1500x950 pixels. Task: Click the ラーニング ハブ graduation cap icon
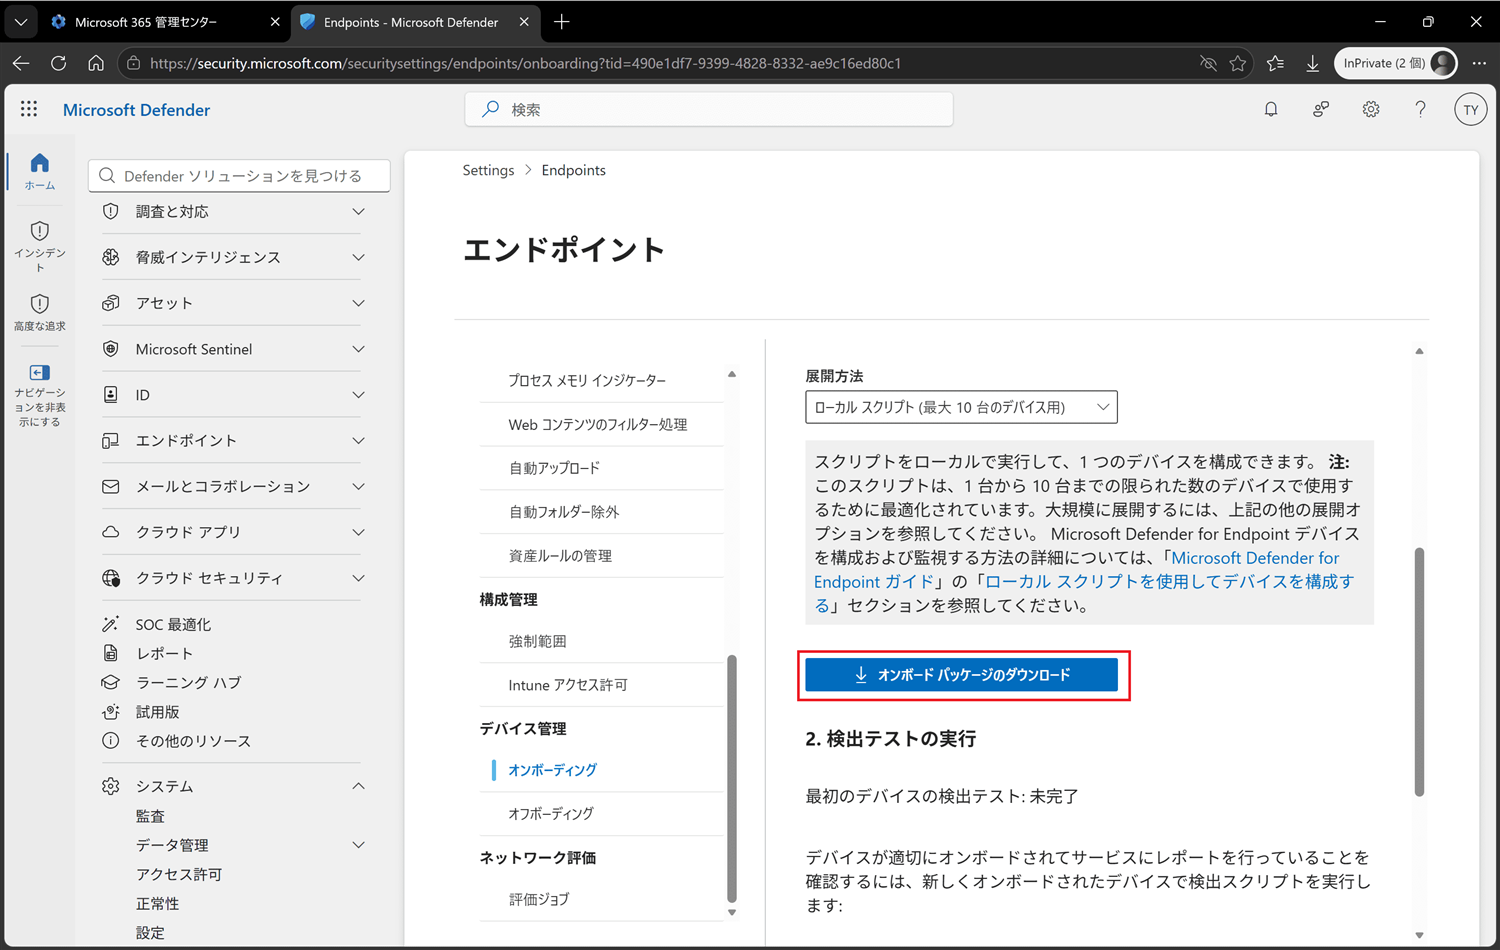click(x=111, y=682)
